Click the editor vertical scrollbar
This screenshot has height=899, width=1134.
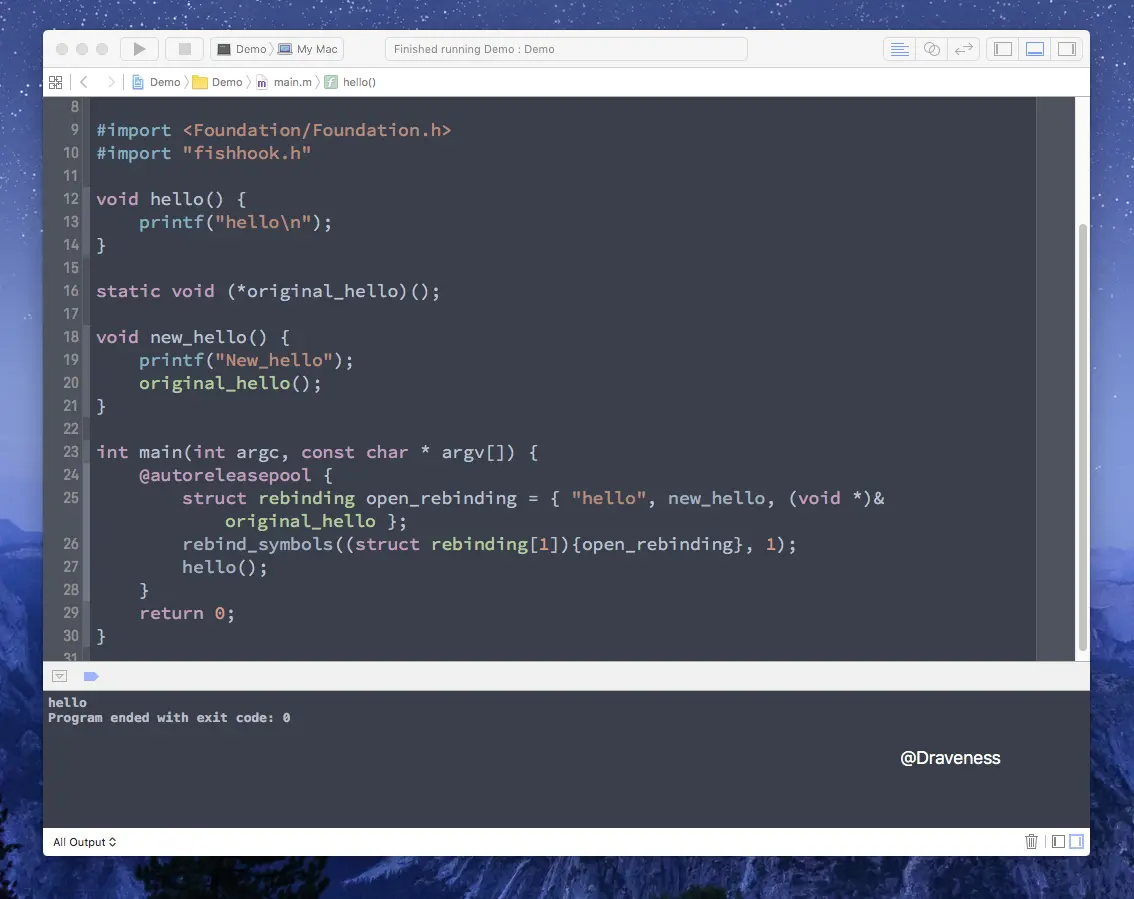(1083, 438)
